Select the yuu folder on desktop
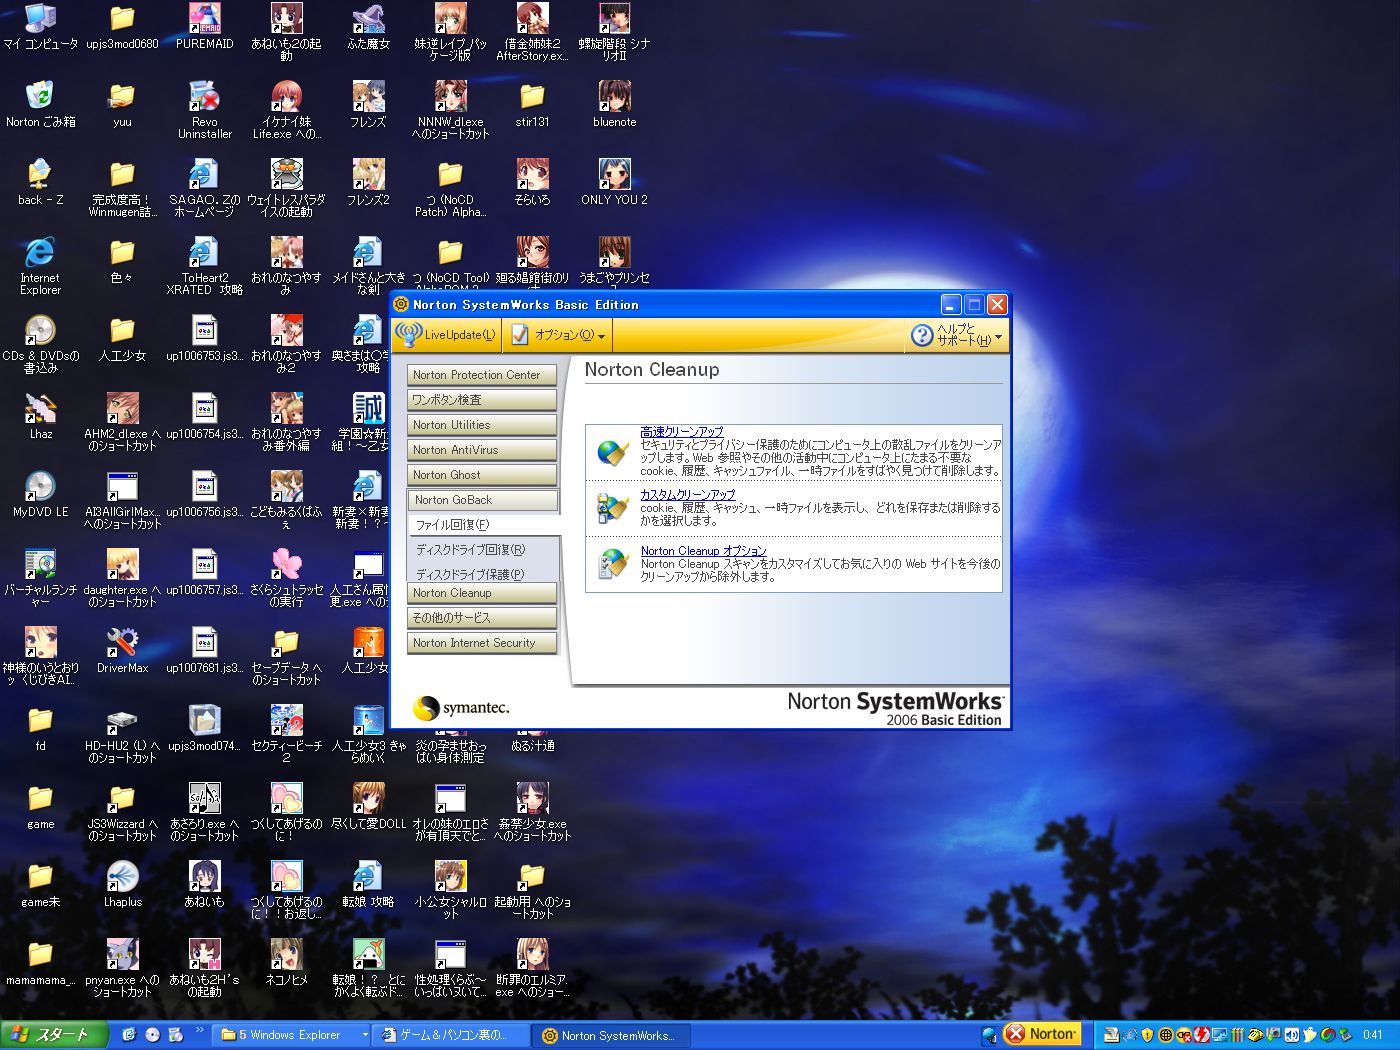Image resolution: width=1400 pixels, height=1050 pixels. 122,104
